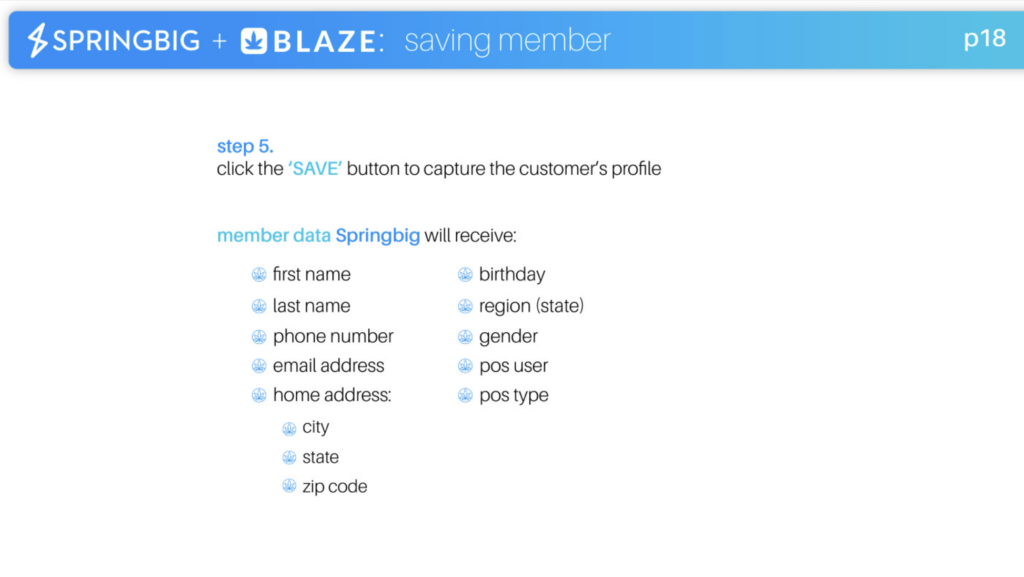Click the leaf bullet beside last name
Viewport: 1024px width, 577px height.
click(259, 306)
